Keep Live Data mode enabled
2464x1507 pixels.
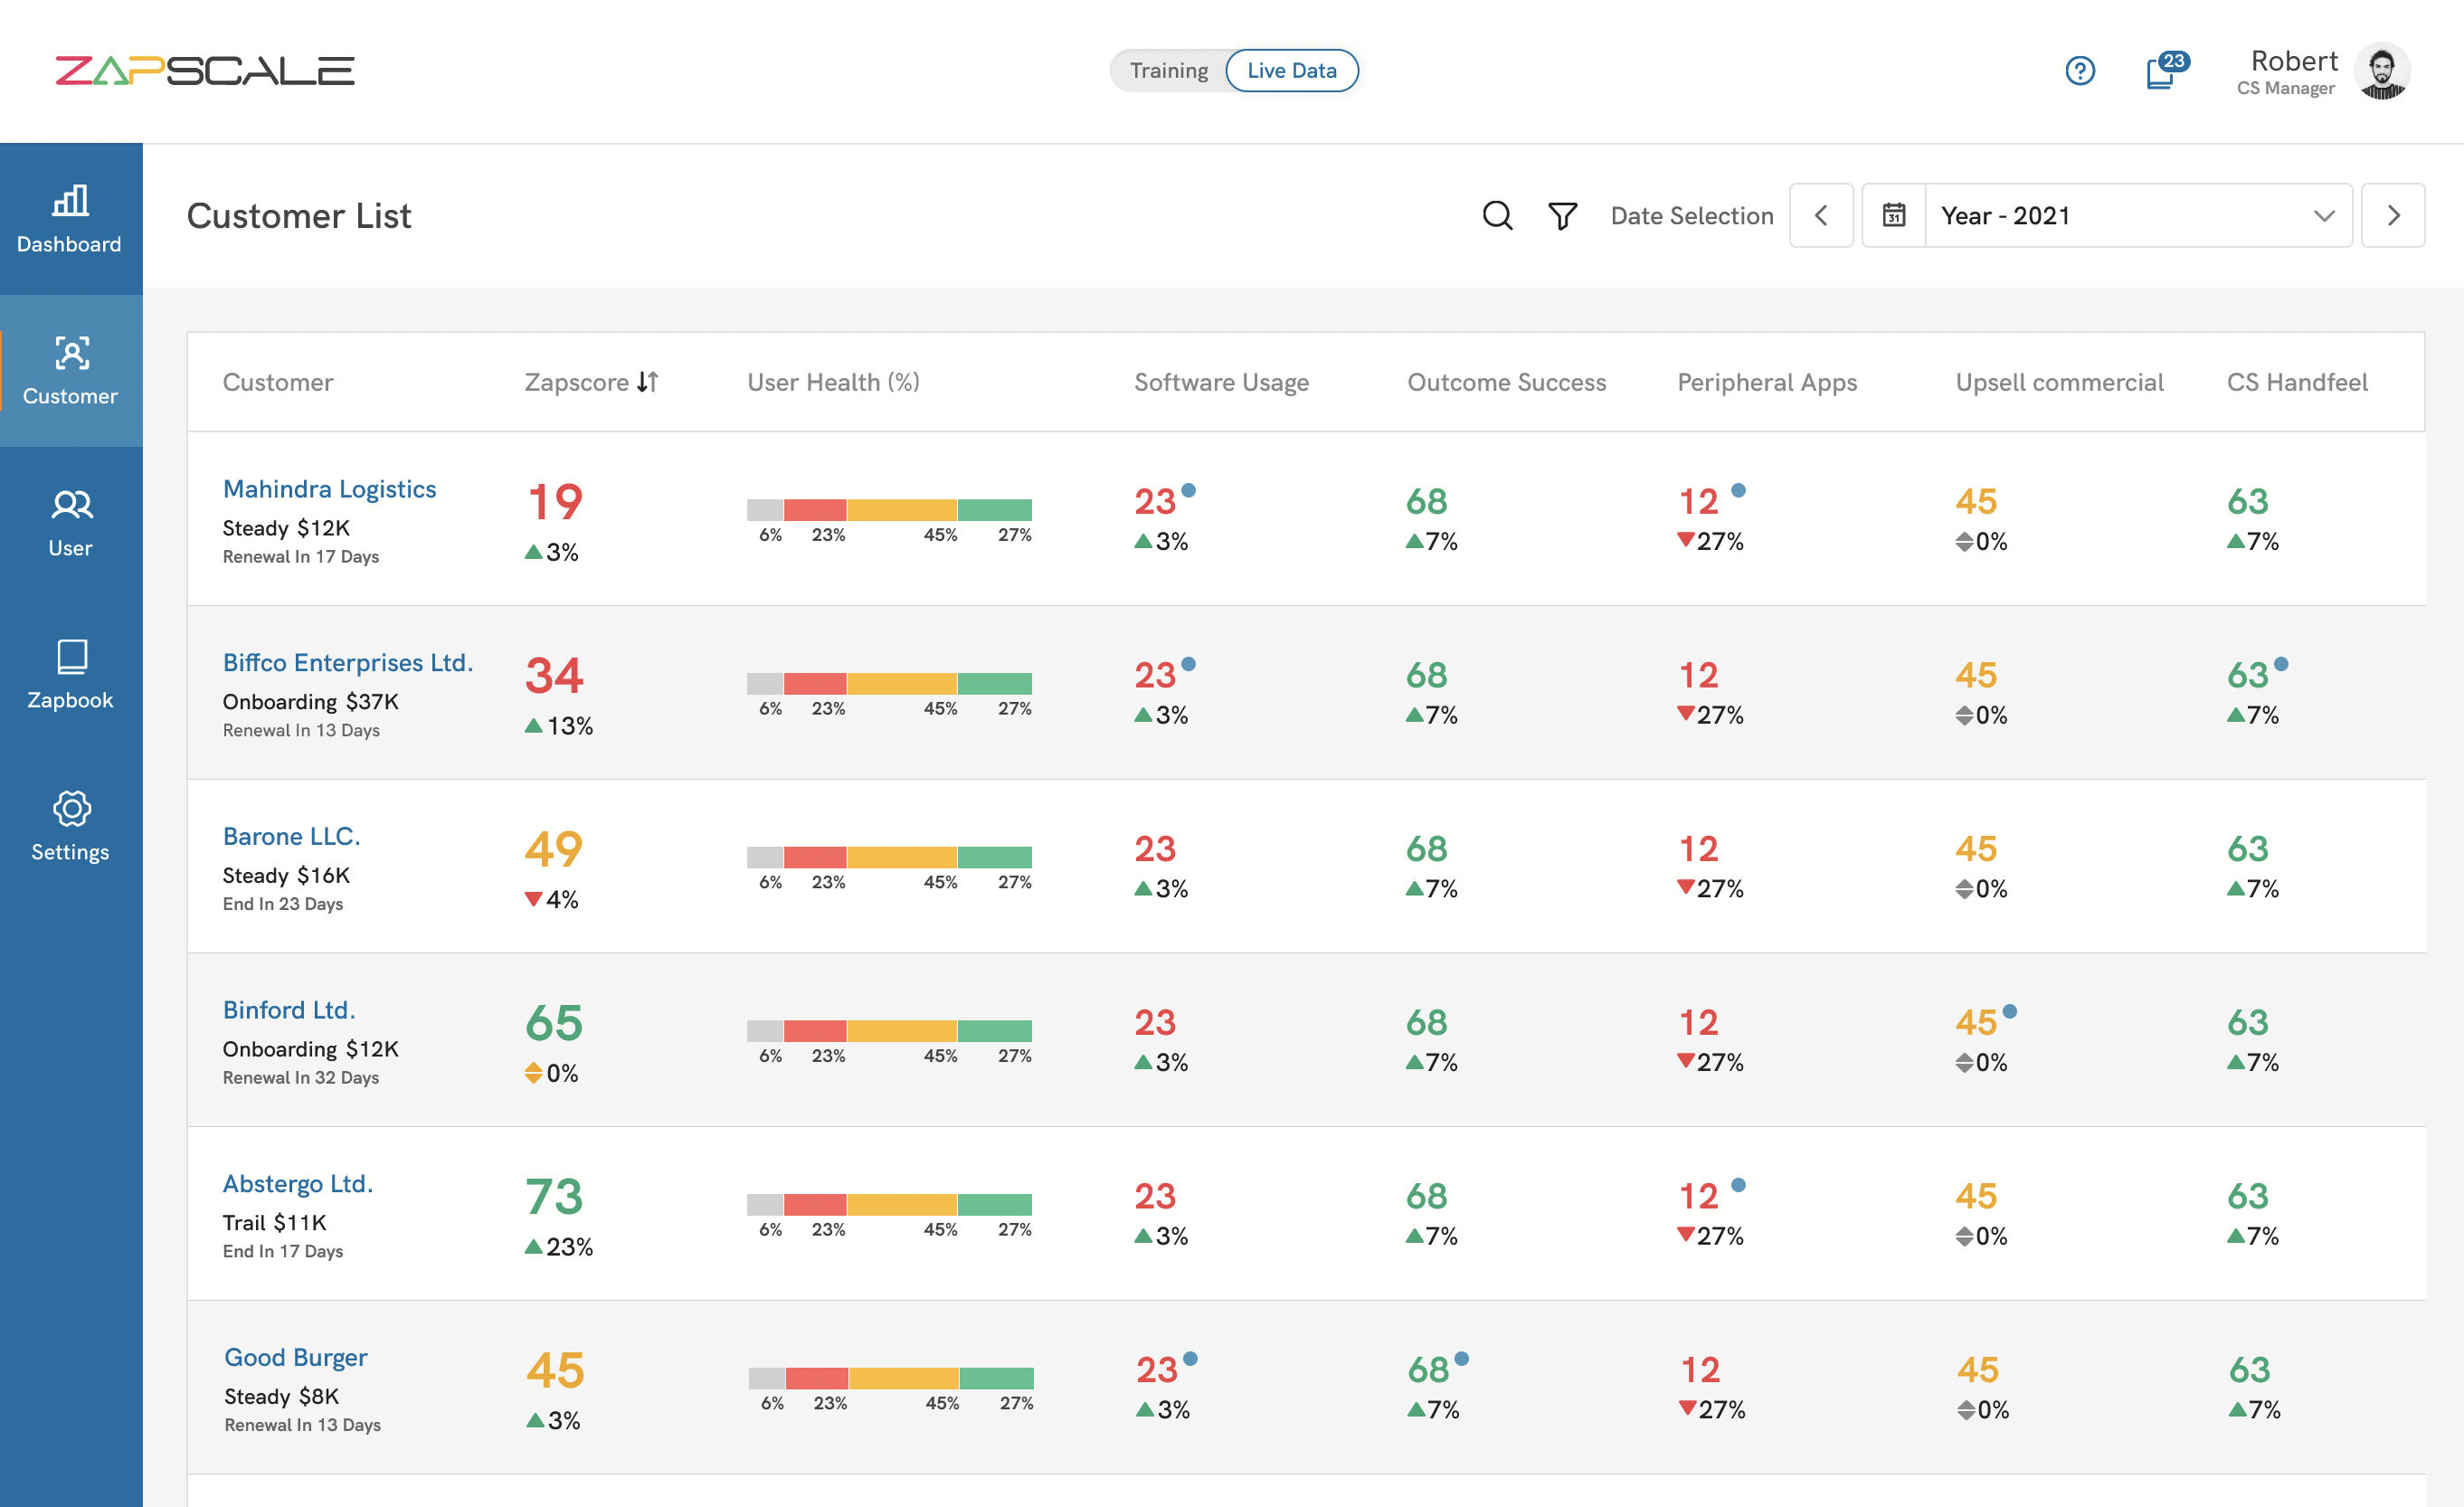tap(1292, 70)
